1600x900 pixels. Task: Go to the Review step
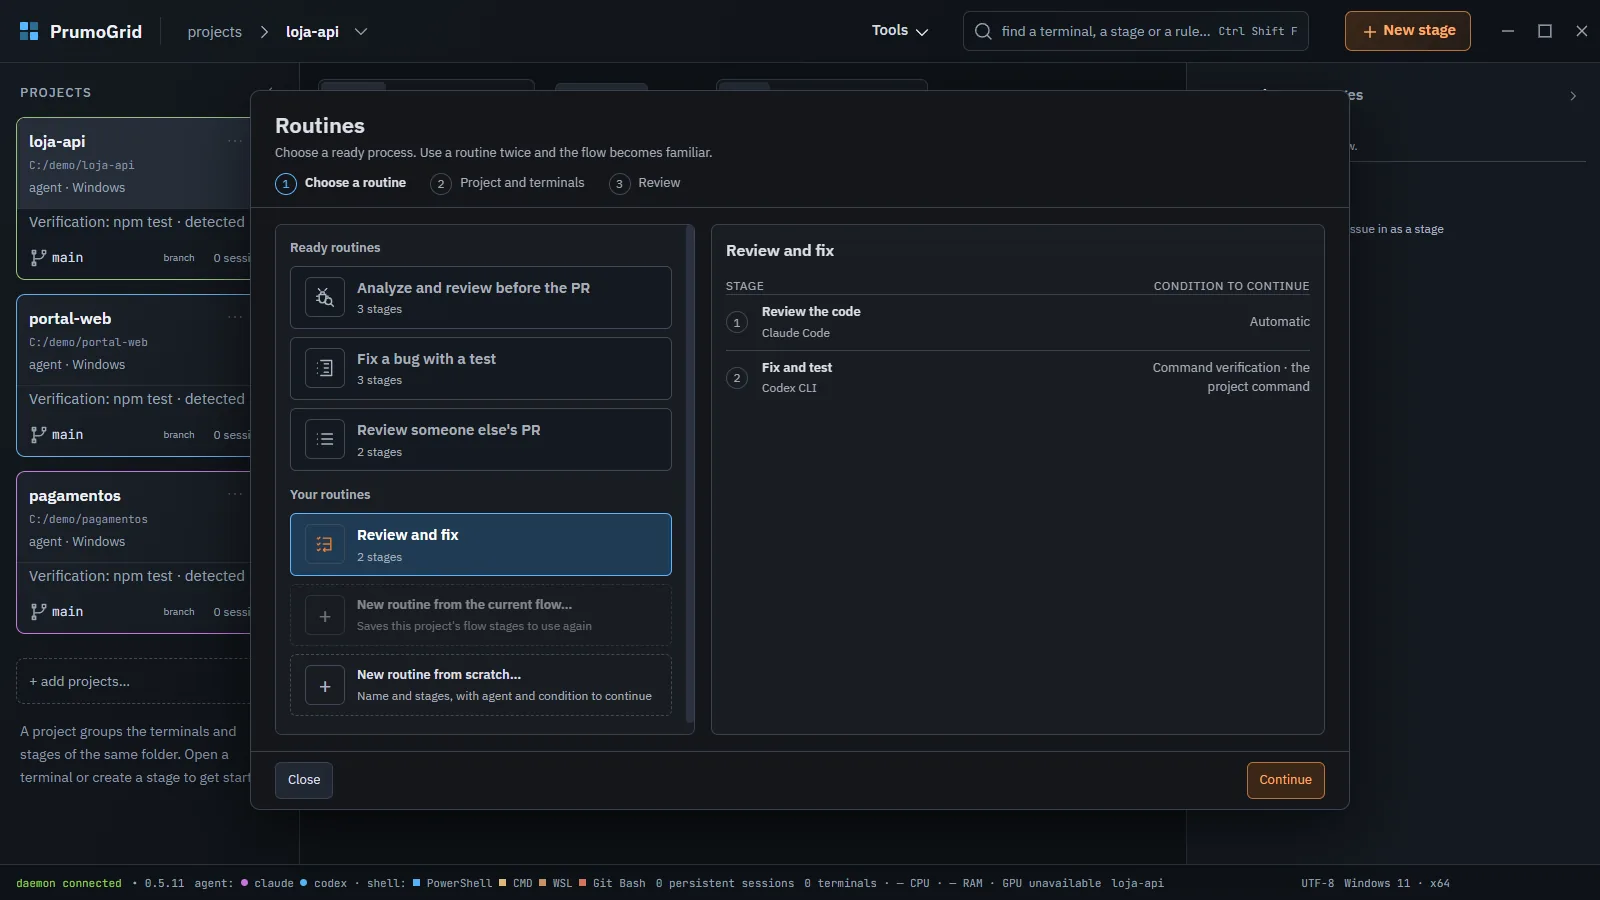point(645,183)
